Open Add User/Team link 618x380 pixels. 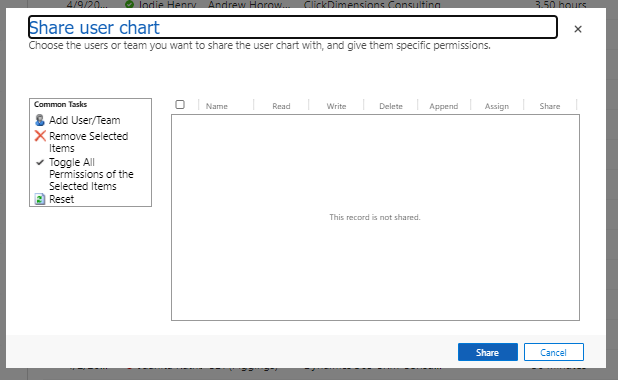(85, 120)
